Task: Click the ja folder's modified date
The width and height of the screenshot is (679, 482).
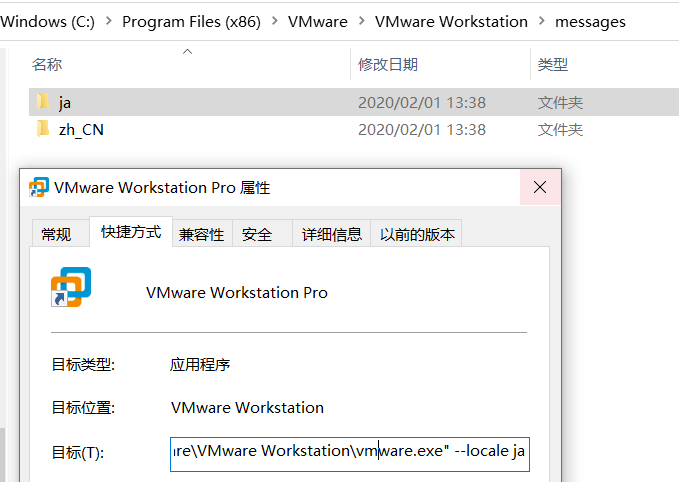Action: point(422,103)
